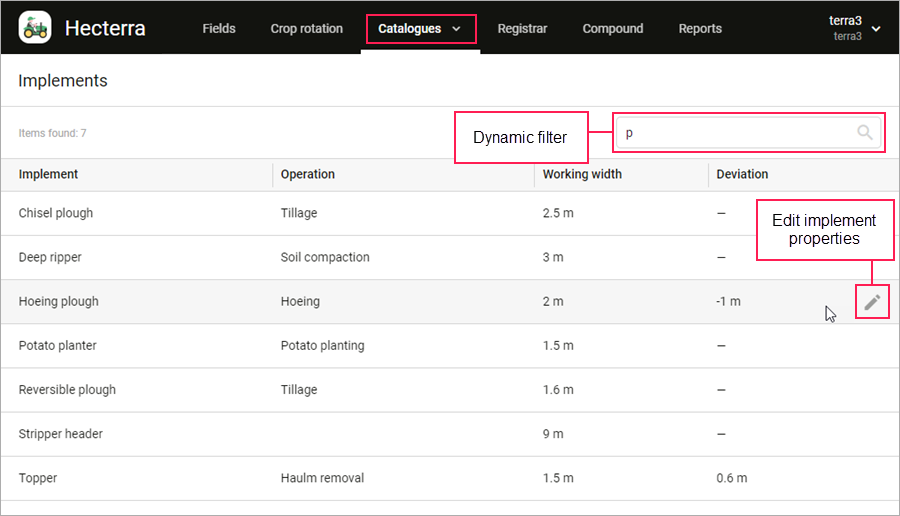Image resolution: width=900 pixels, height=516 pixels.
Task: Click the Working width column header
Action: click(x=582, y=174)
